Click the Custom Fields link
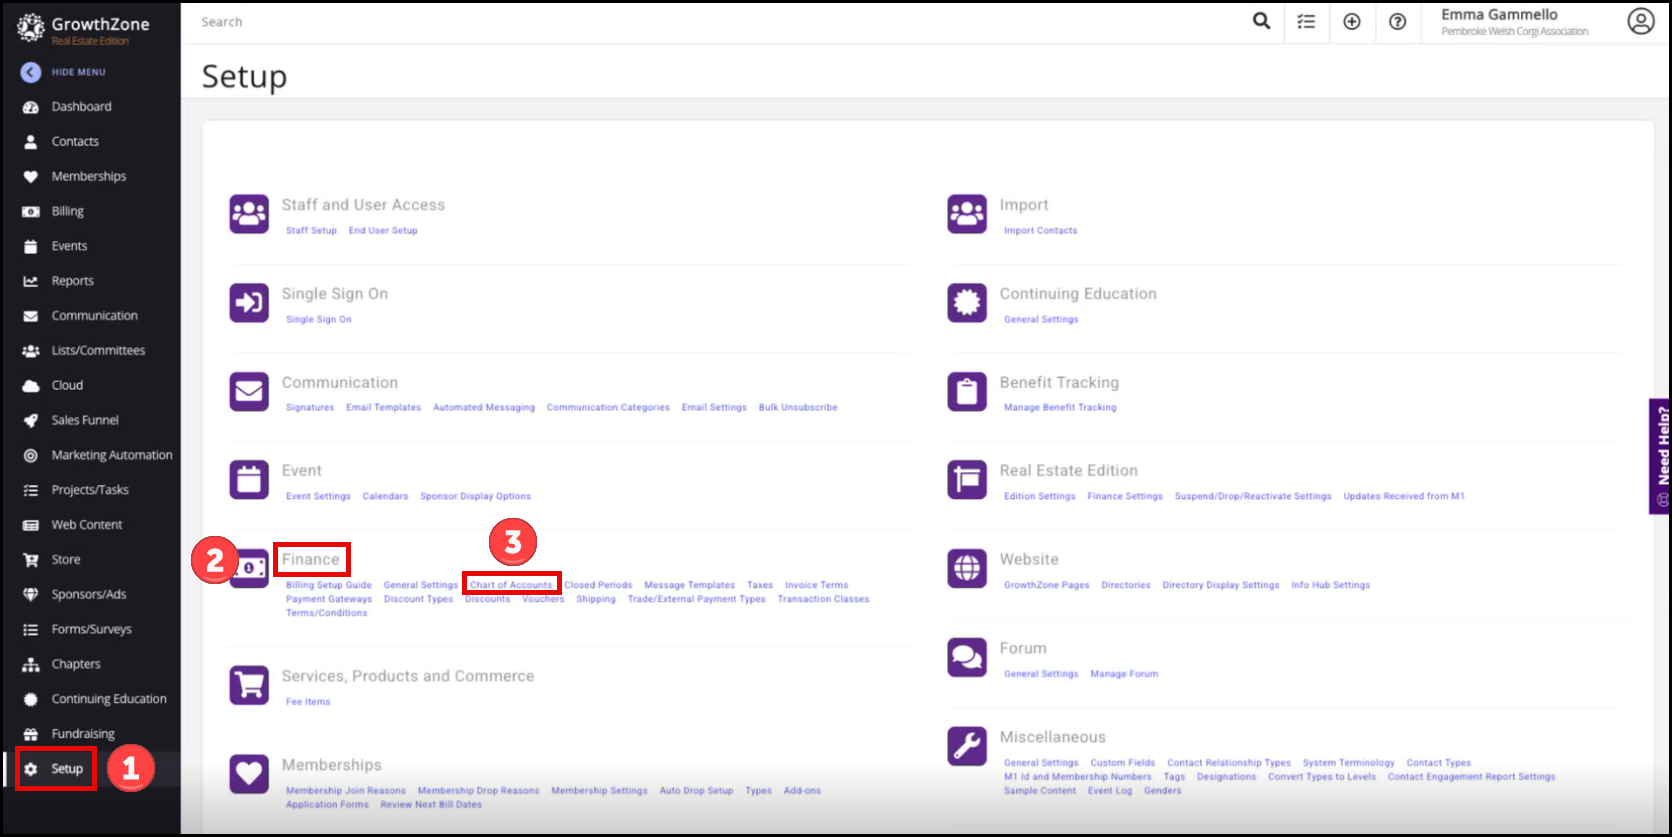The height and width of the screenshot is (837, 1672). (1122, 763)
